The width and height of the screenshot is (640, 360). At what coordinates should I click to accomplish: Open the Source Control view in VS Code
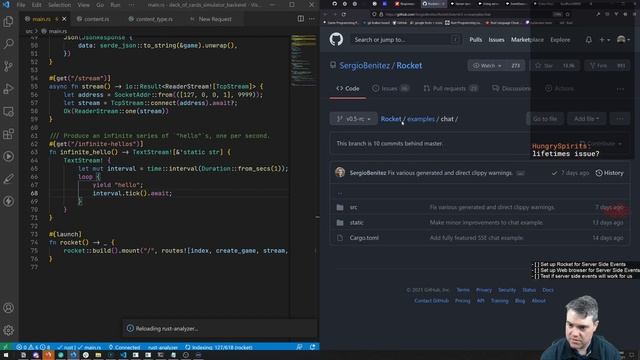coord(8,66)
